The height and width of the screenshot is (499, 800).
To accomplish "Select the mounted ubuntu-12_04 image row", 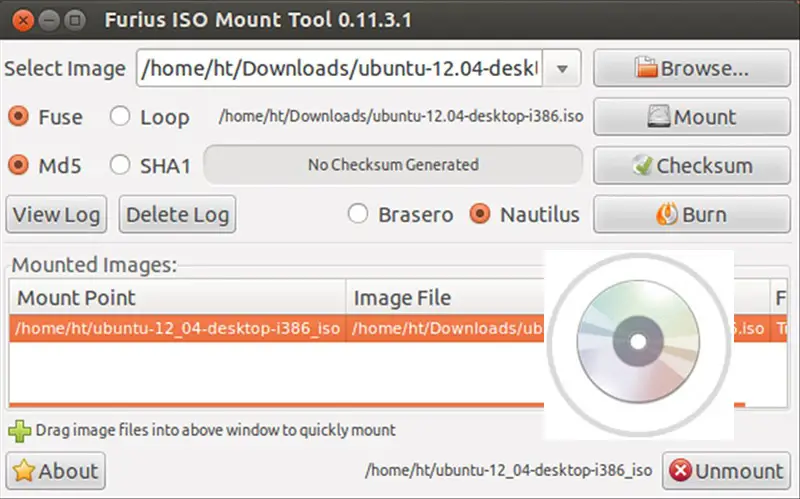I will point(178,328).
